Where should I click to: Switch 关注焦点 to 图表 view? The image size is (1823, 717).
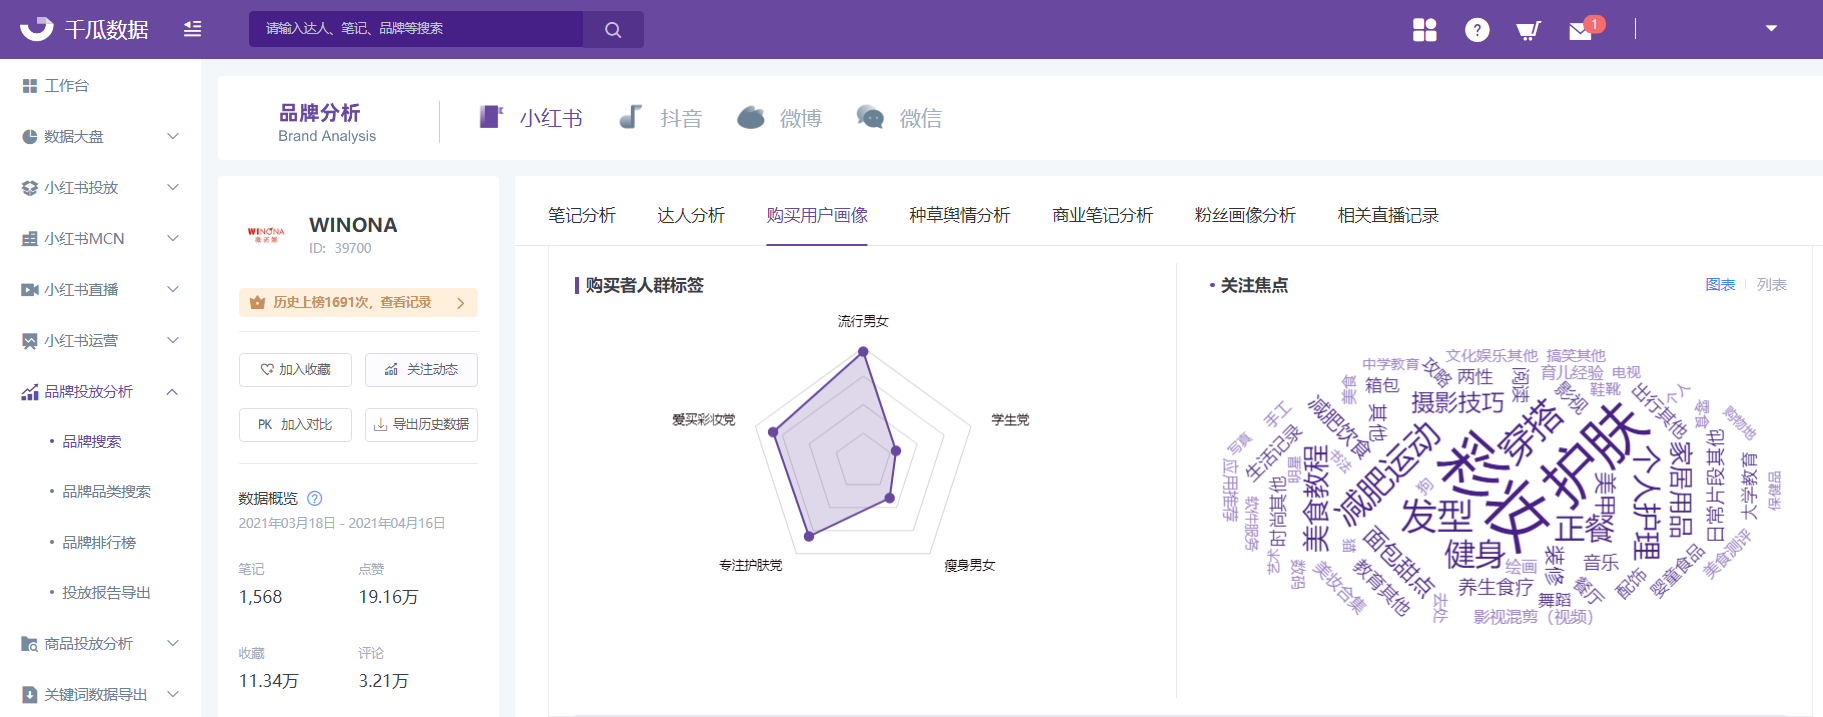click(x=1720, y=285)
